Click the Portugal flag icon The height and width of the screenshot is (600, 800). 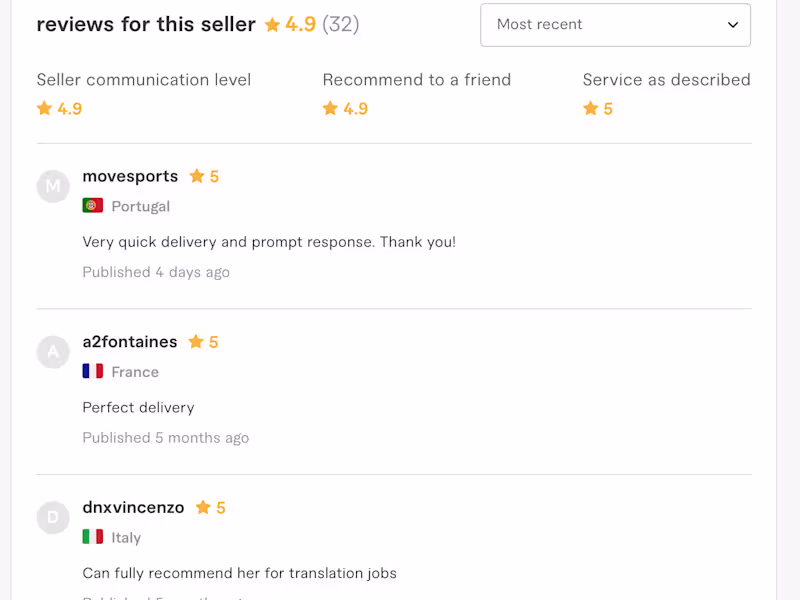coord(93,206)
